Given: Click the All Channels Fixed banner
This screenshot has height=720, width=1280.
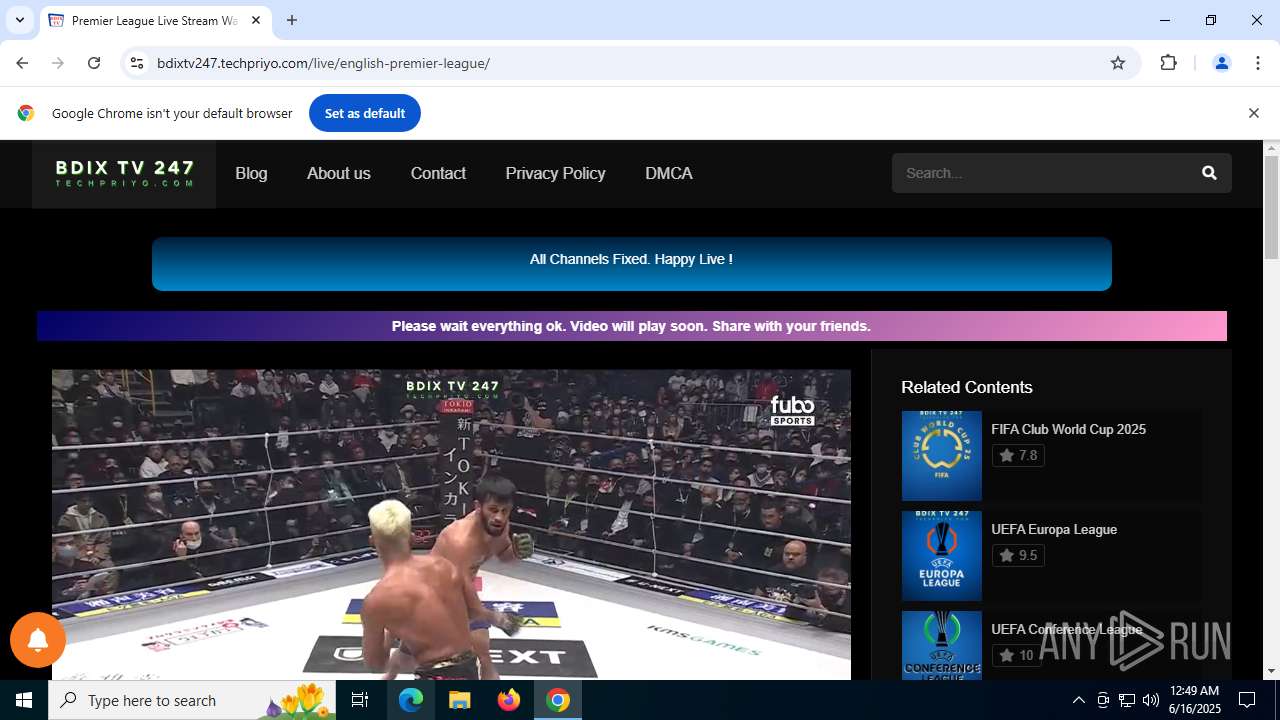Looking at the screenshot, I should click(632, 264).
